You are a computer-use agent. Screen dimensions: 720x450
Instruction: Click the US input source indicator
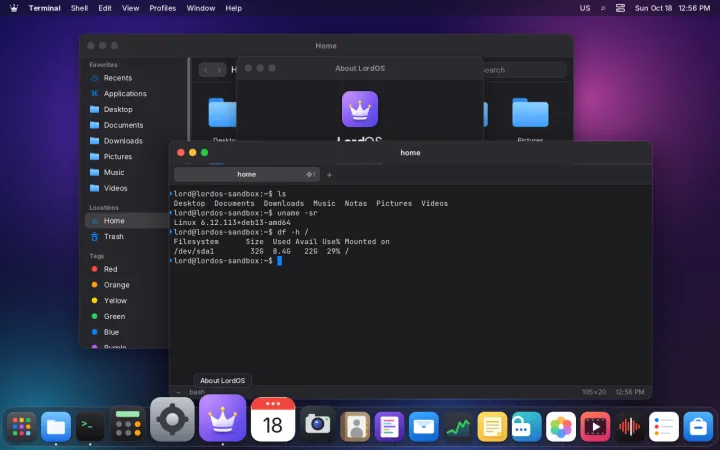585,8
